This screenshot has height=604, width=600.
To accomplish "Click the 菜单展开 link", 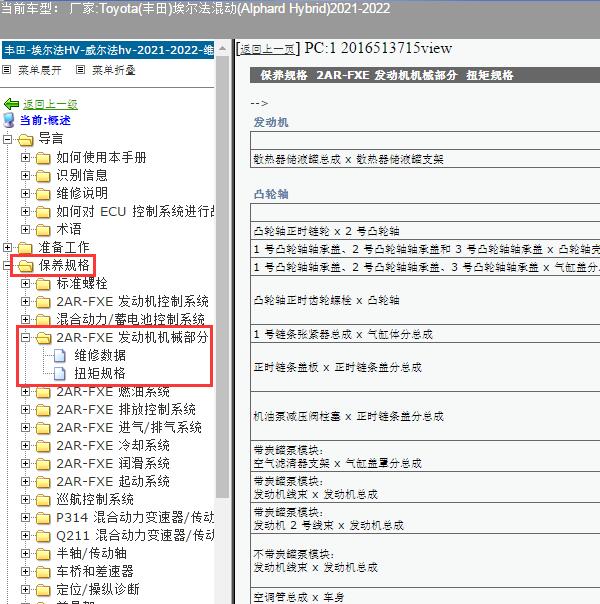I will (39, 70).
